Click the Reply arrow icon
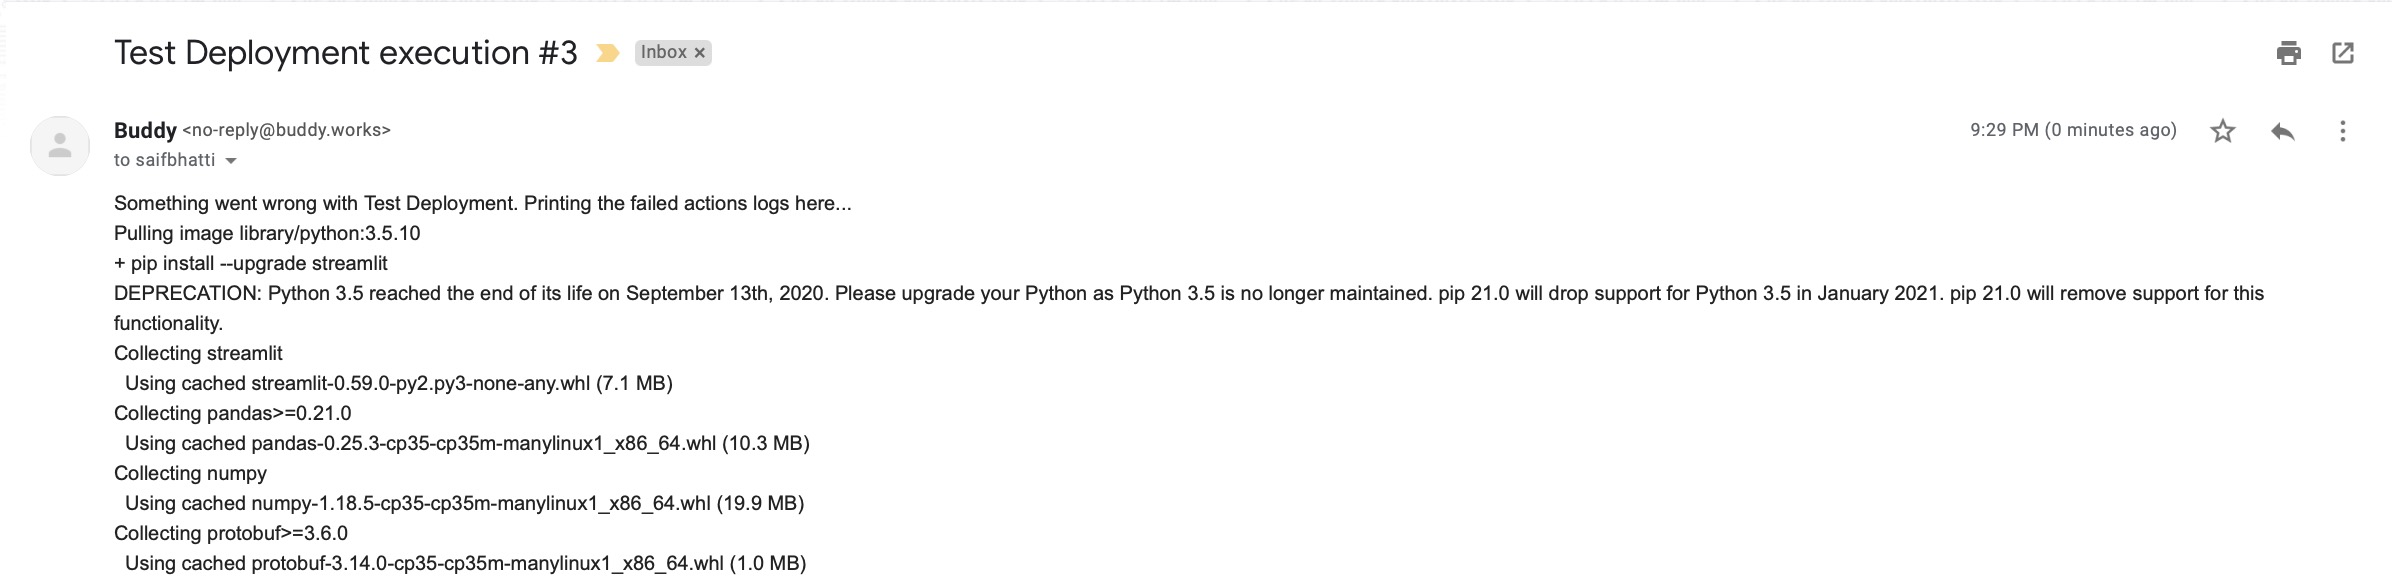The width and height of the screenshot is (2392, 584). [x=2283, y=131]
